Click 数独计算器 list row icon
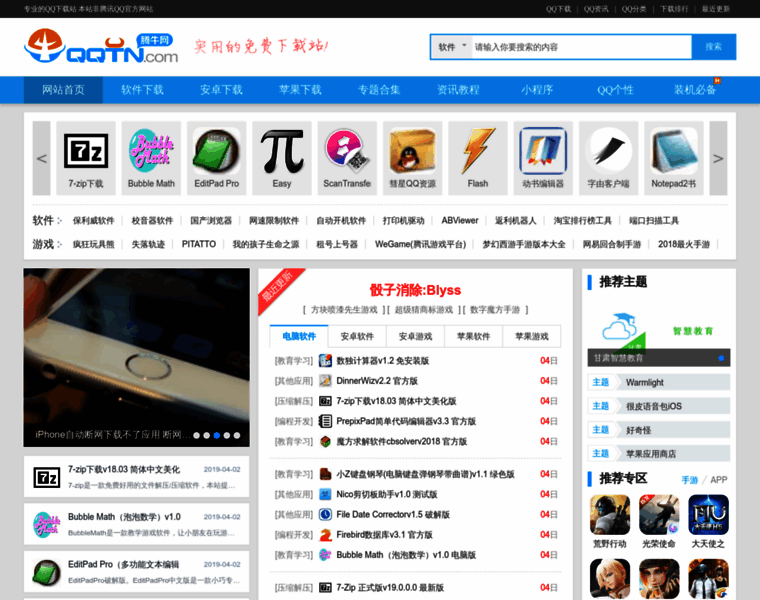Viewport: 760px width, 600px height. [325, 361]
